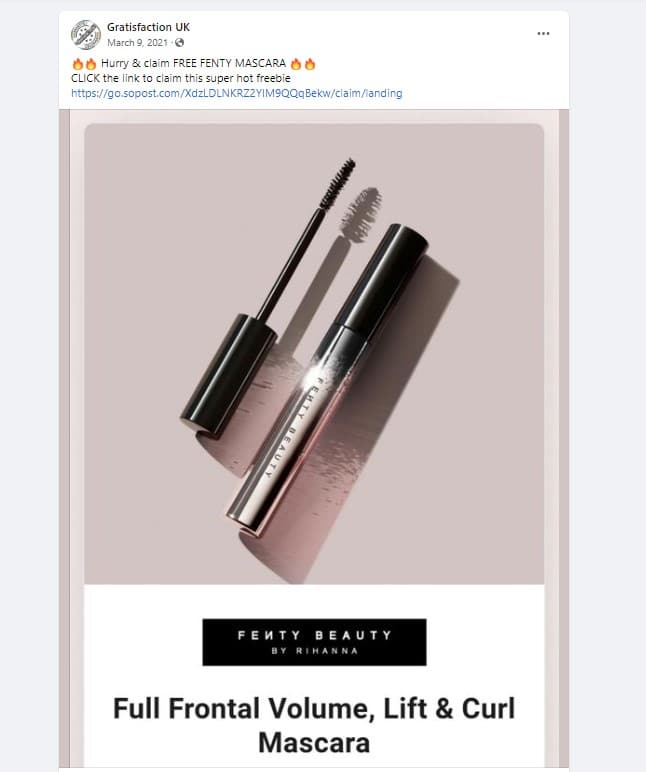Click the second fire emoji before Hurry
Image resolution: width=646 pixels, height=772 pixels.
(x=91, y=64)
